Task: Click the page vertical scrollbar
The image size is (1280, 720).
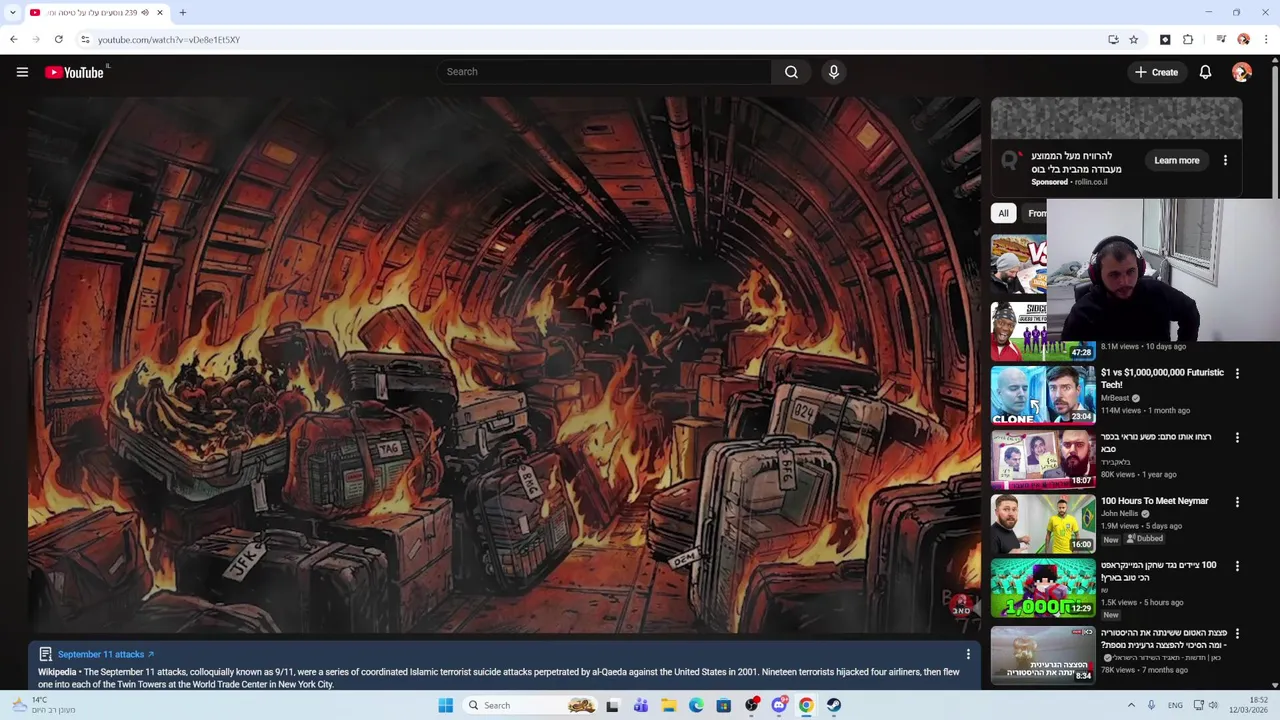Action: 1274,130
